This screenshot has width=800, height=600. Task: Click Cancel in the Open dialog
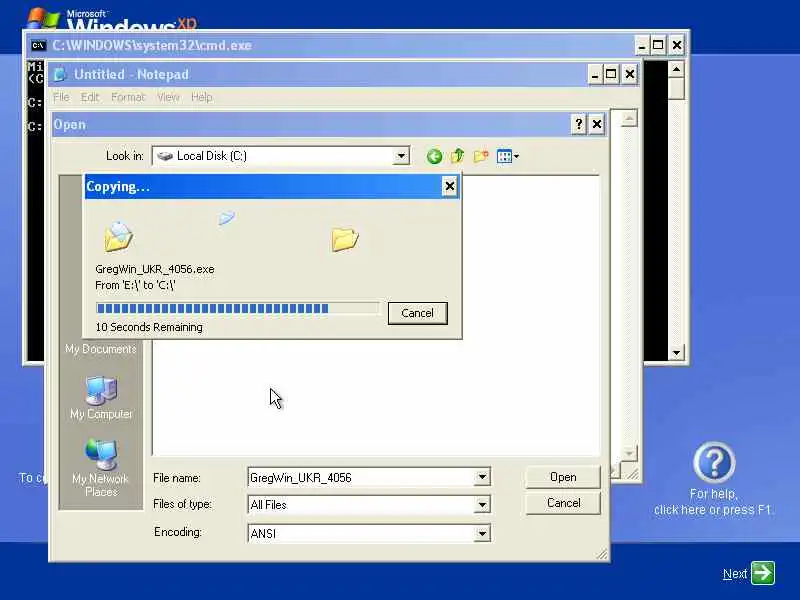(563, 503)
